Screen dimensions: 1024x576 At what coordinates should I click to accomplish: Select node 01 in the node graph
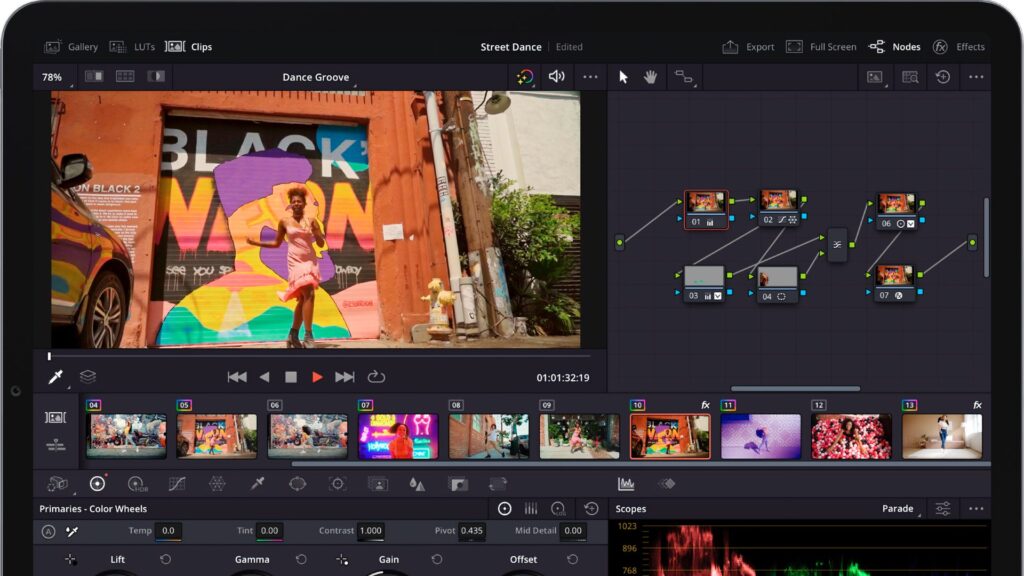pyautogui.click(x=705, y=209)
